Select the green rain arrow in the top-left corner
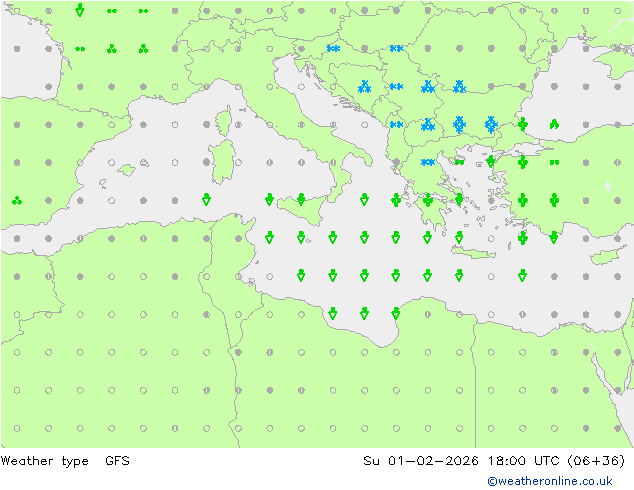The width and height of the screenshot is (634, 490). (80, 10)
